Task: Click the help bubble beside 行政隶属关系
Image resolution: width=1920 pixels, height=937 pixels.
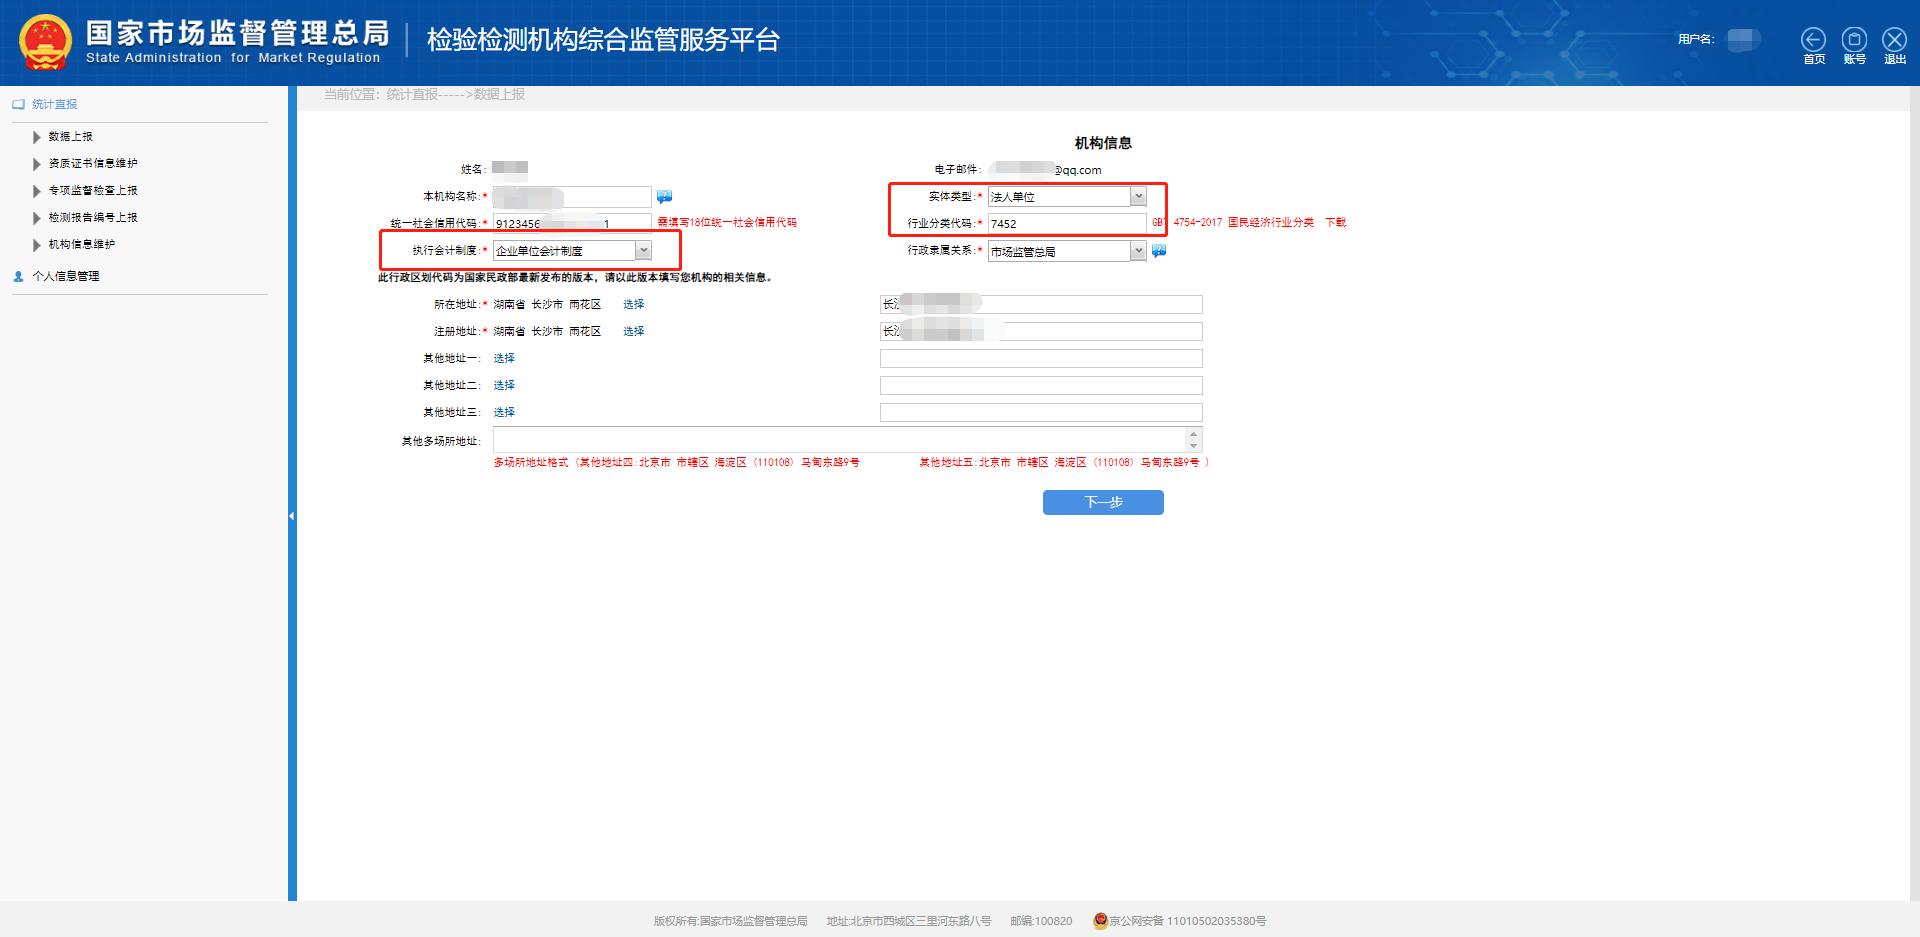Action: tap(1159, 251)
